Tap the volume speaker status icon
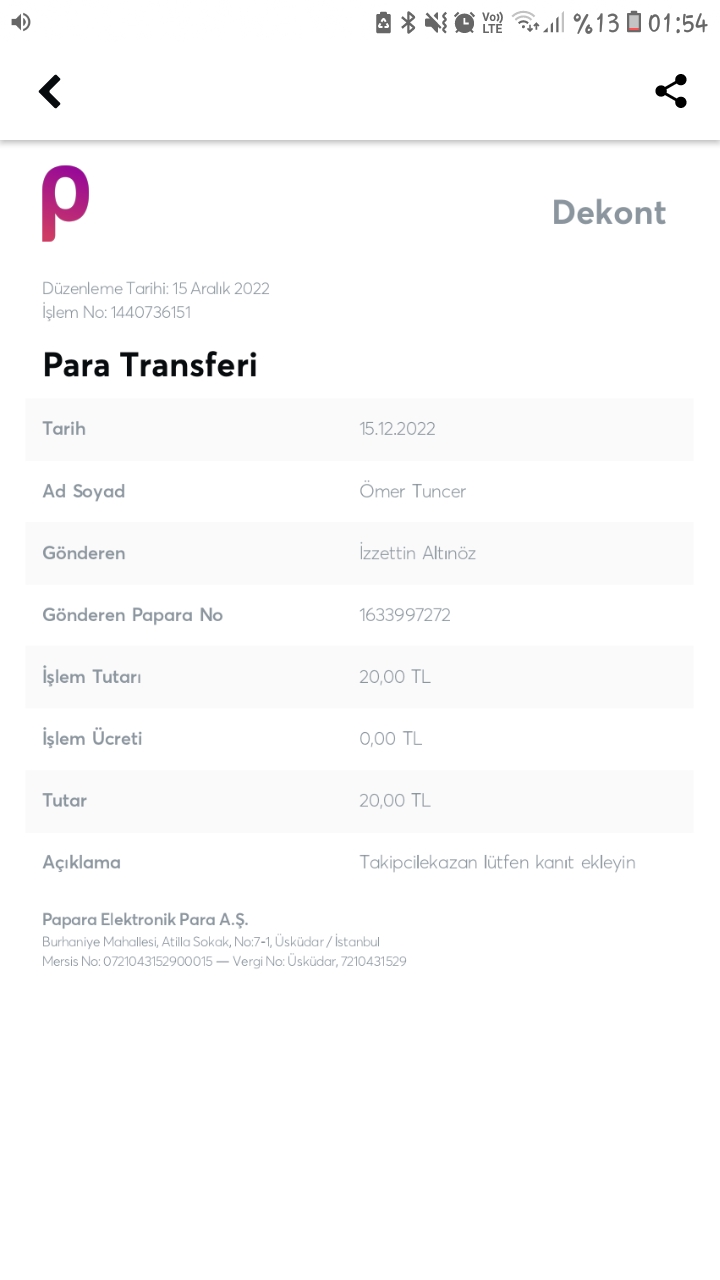 tap(21, 22)
